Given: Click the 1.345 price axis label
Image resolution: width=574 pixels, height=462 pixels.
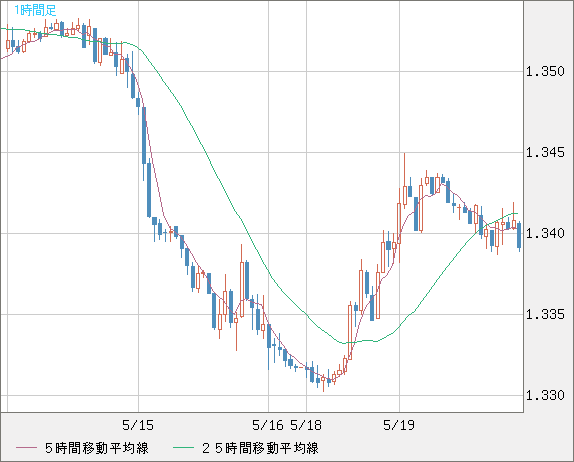Looking at the screenshot, I should pyautogui.click(x=545, y=152).
